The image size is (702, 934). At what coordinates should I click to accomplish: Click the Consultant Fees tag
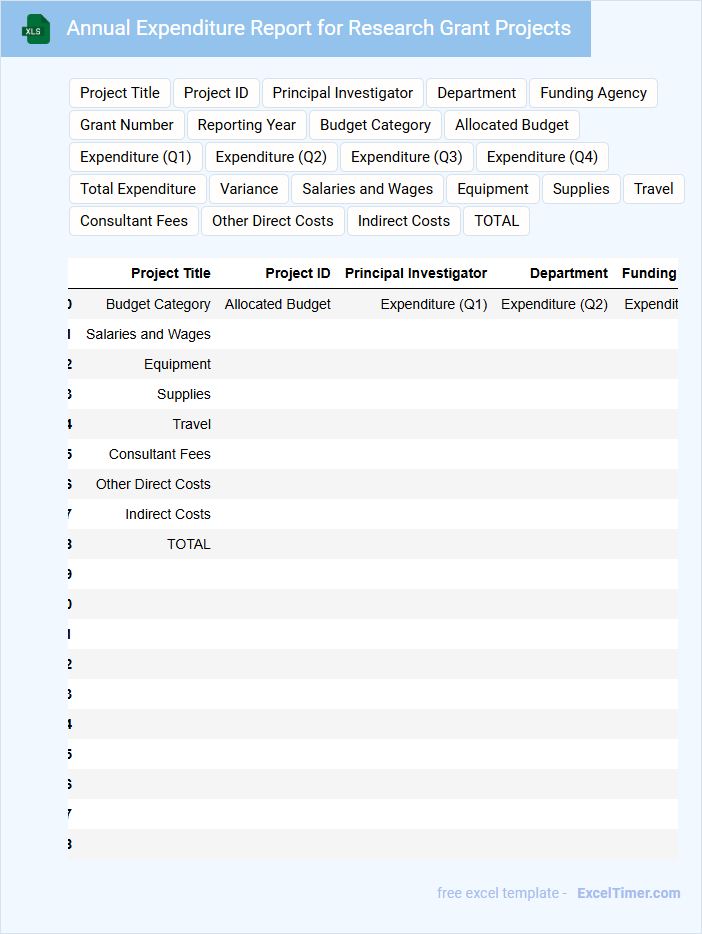point(133,222)
